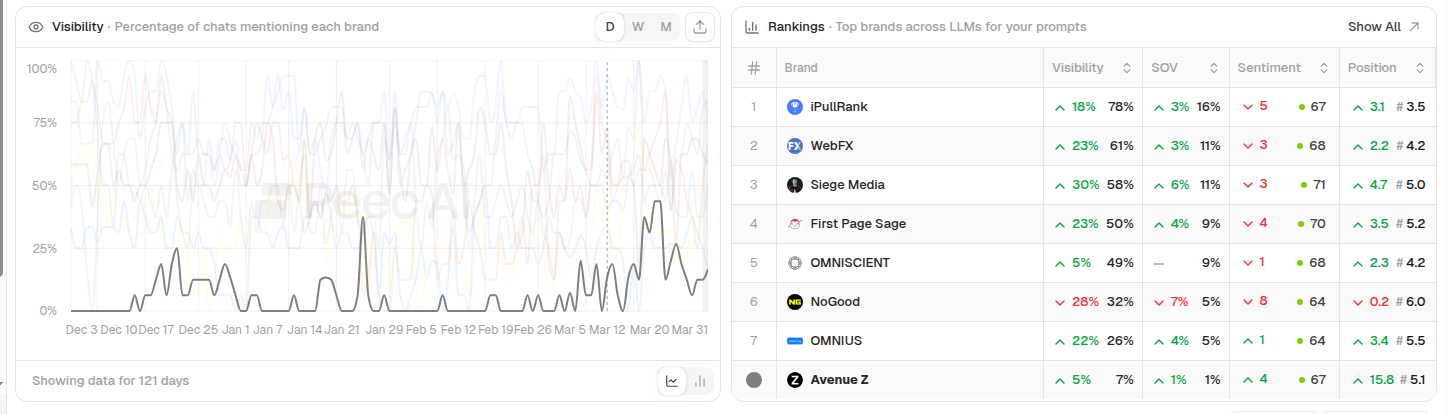Click Avenue Z visibility value 7%
Image resolution: width=1448 pixels, height=414 pixels.
pyautogui.click(x=1125, y=380)
